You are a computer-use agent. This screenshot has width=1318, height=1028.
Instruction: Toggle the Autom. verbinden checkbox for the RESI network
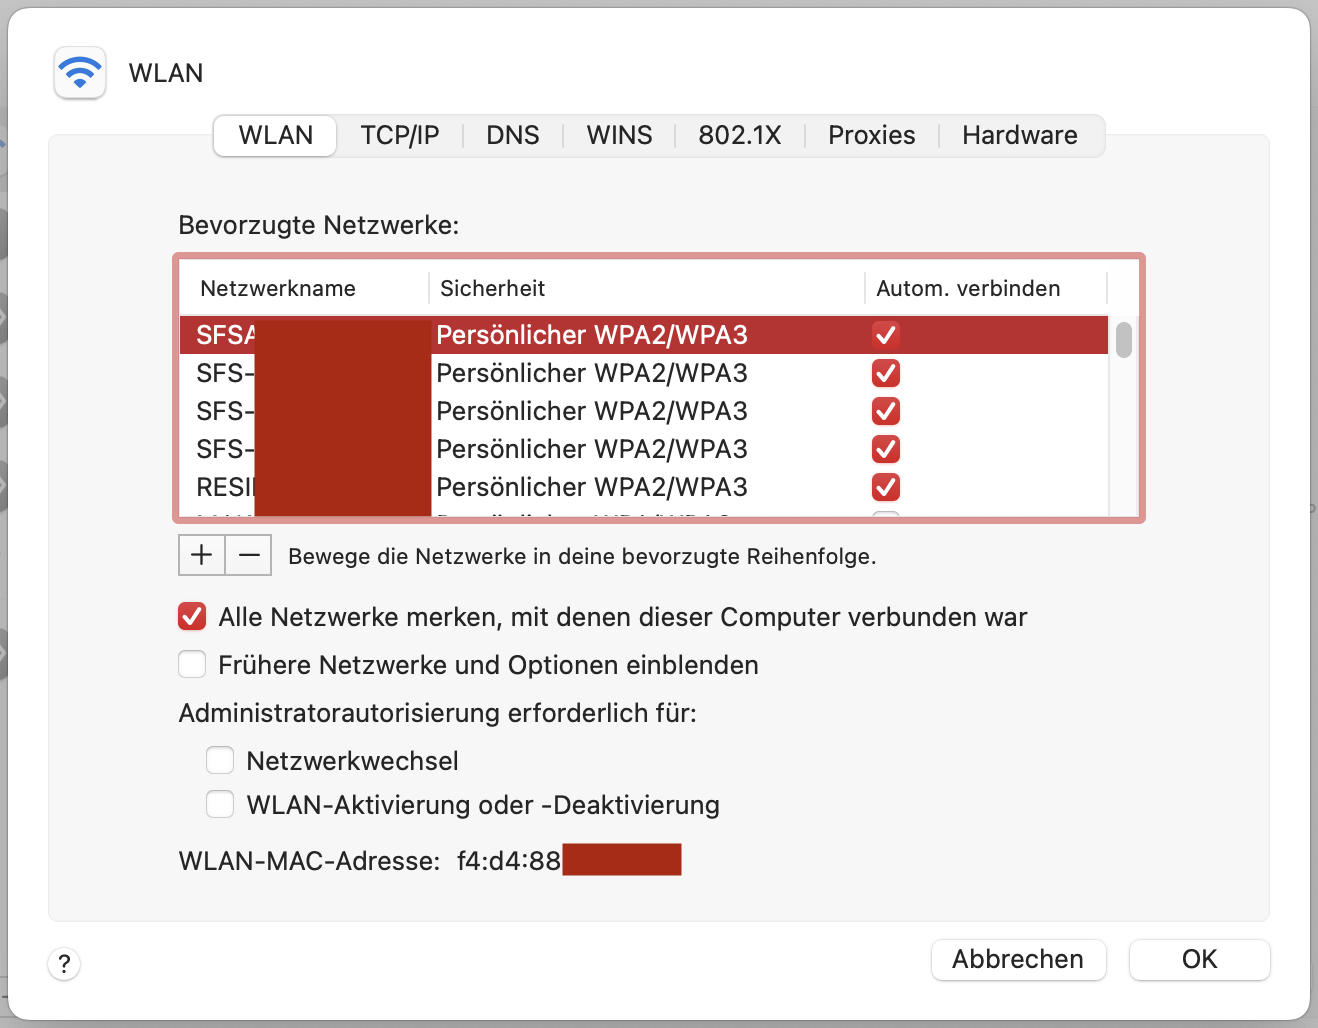885,487
